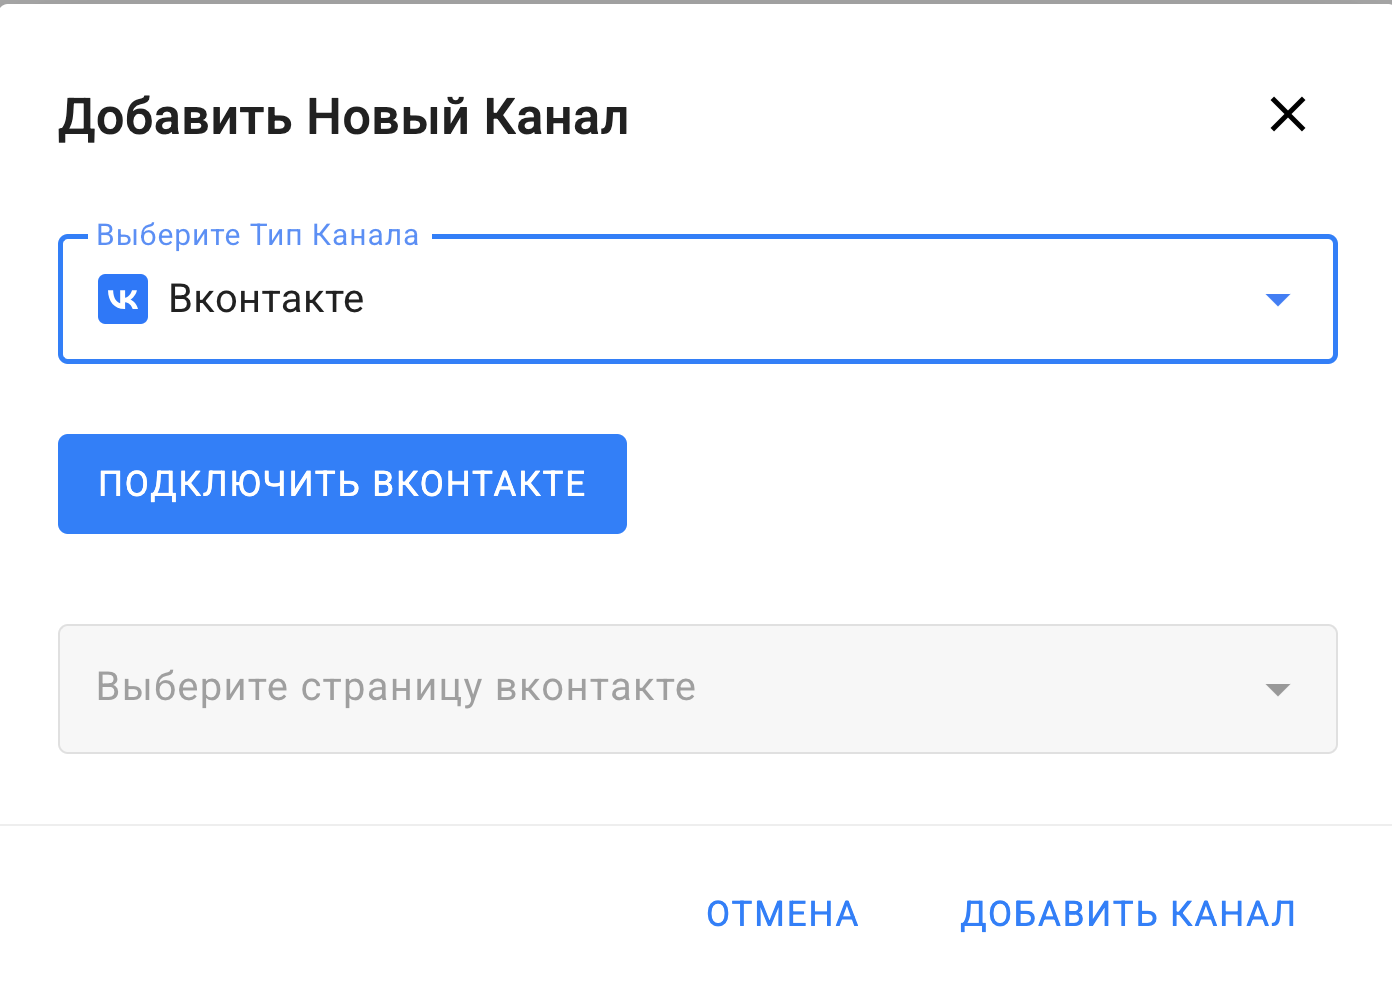The width and height of the screenshot is (1392, 998).
Task: Click the ДОБАВИТЬ КАНАЛ text link
Action: coord(1128,914)
